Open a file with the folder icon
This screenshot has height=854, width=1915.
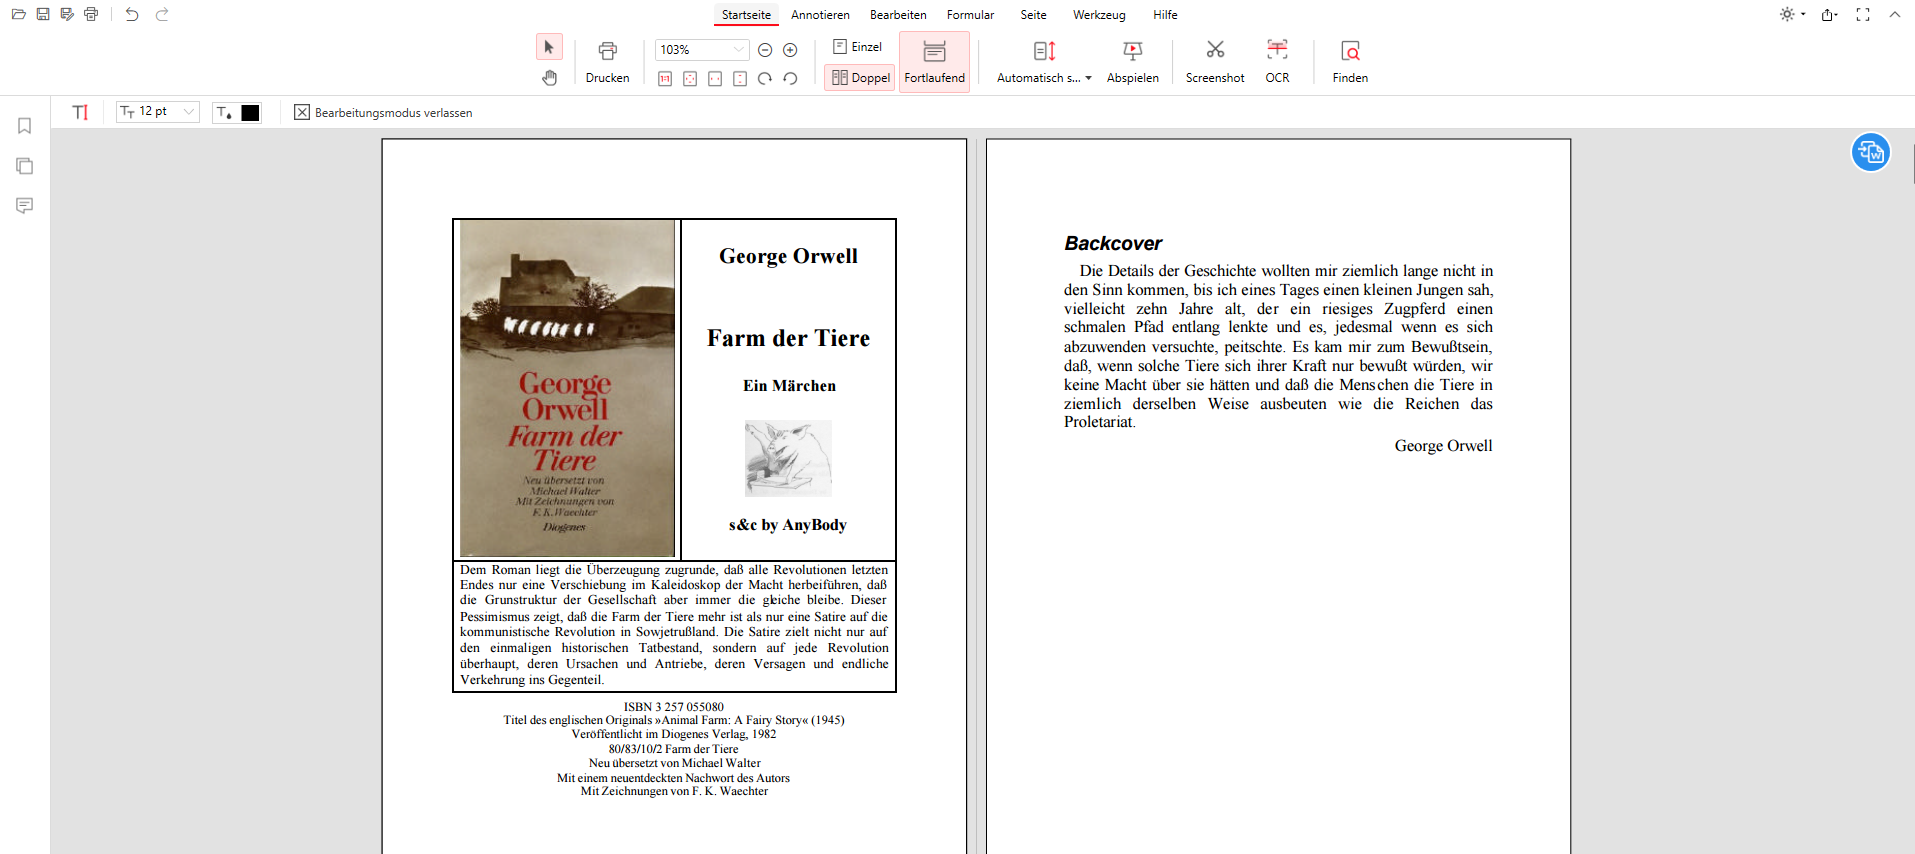18,15
